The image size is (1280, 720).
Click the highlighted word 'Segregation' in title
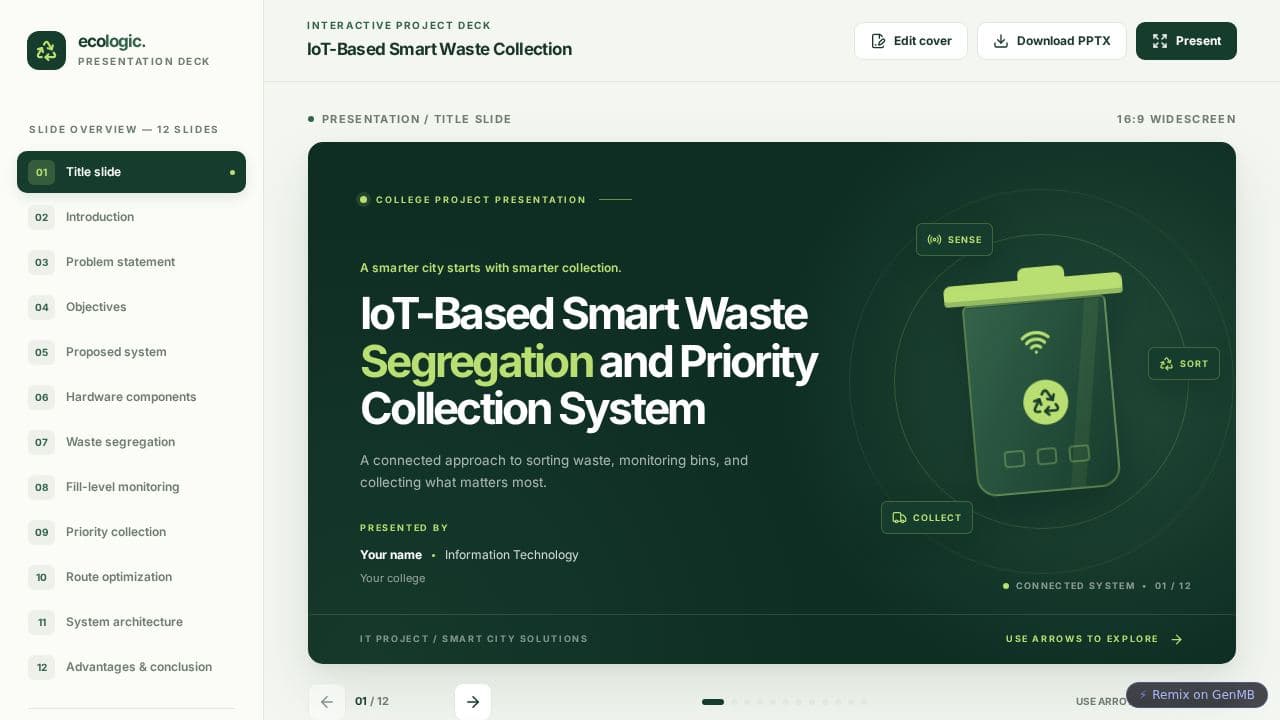point(476,362)
